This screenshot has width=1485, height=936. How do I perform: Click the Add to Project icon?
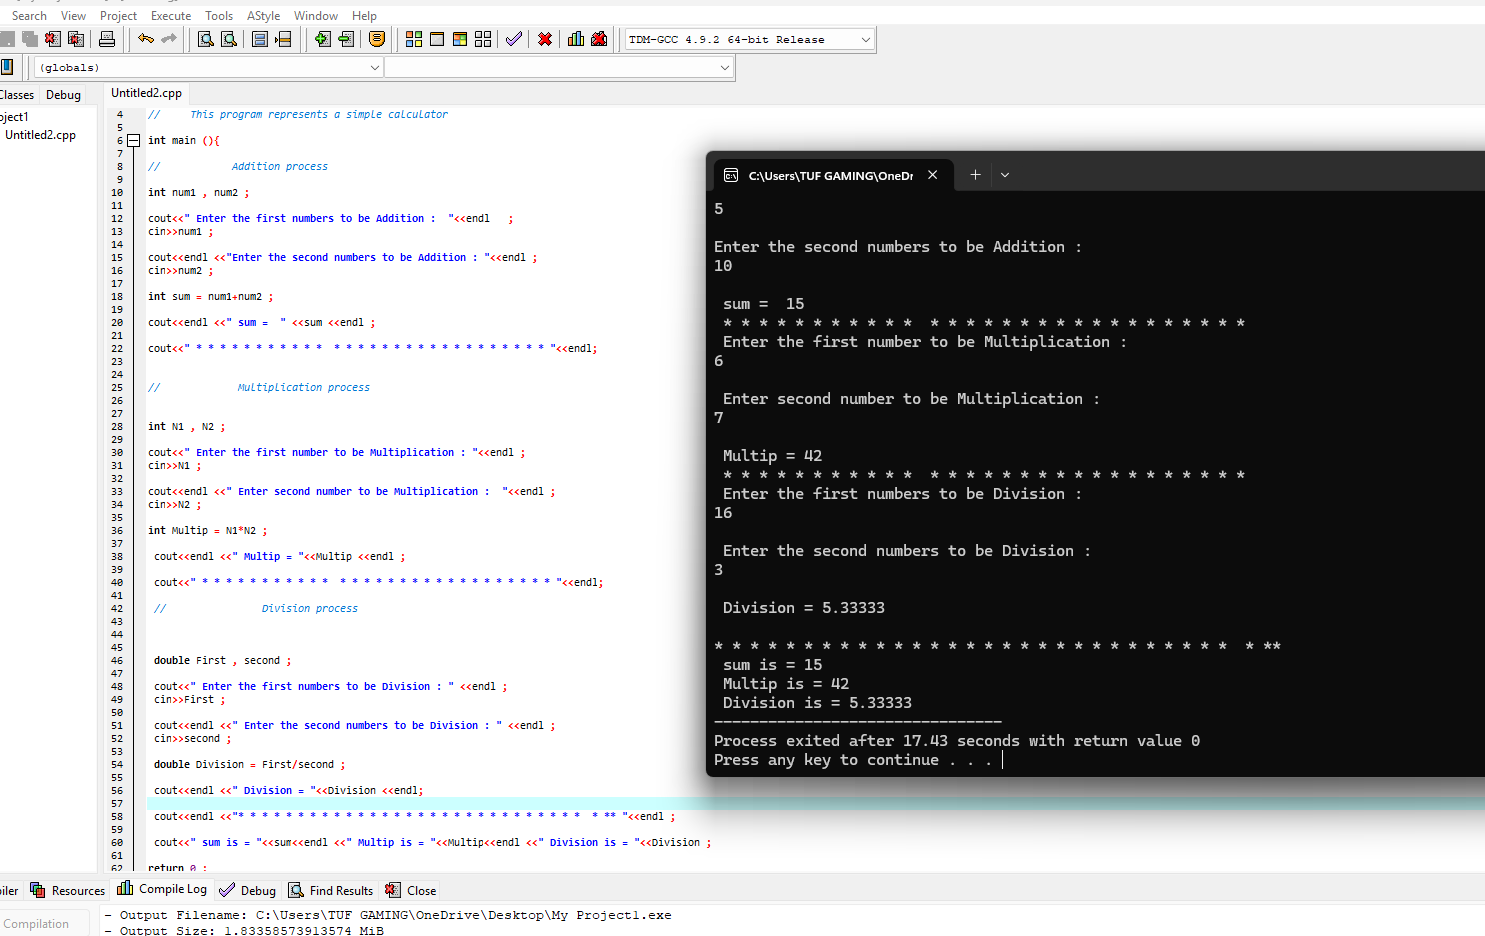click(322, 39)
